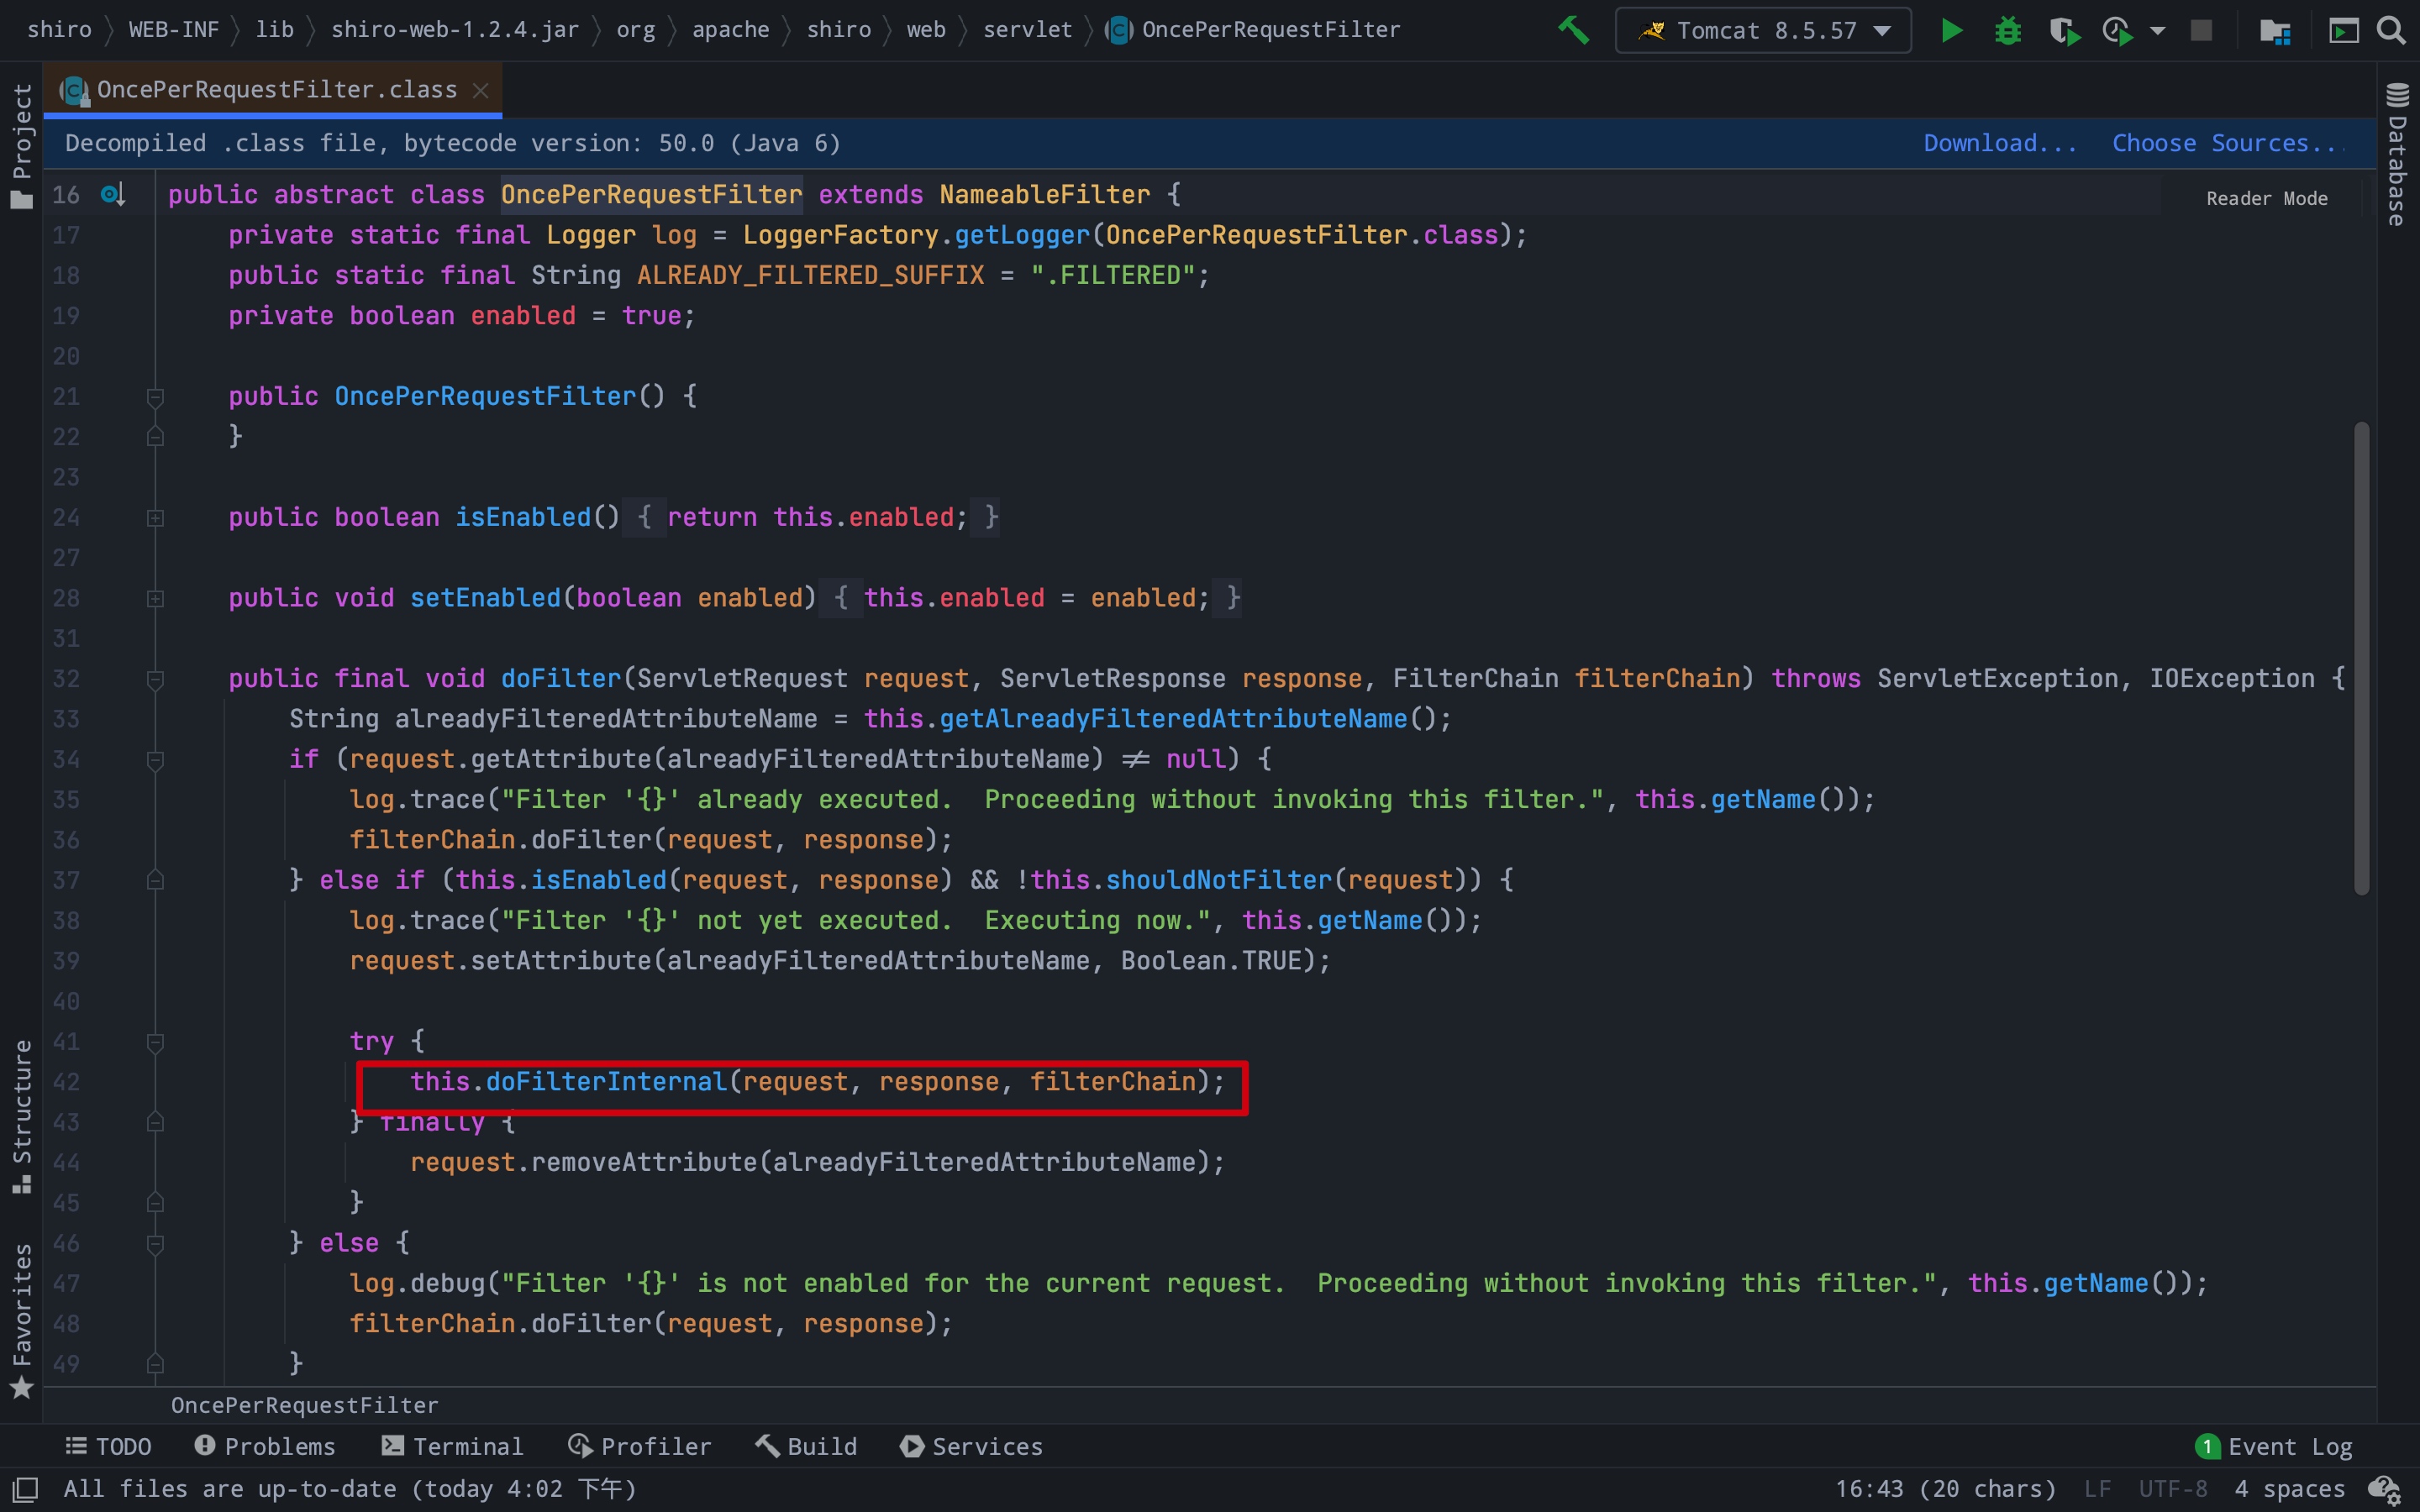Image resolution: width=2420 pixels, height=1512 pixels.
Task: Open the Project tool window
Action: click(22, 146)
